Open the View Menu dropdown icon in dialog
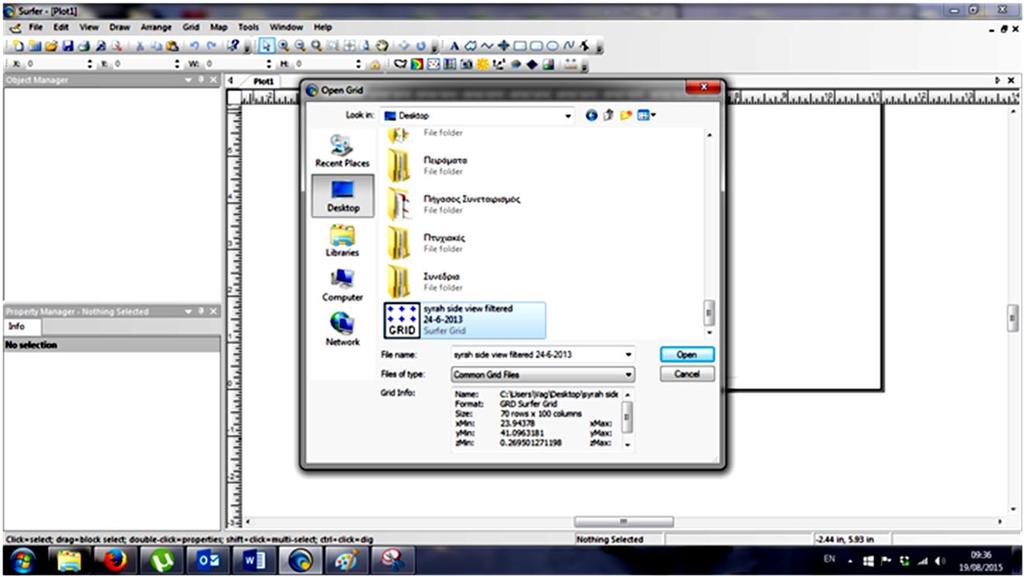Viewport: 1024px width, 577px height. pyautogui.click(x=646, y=116)
